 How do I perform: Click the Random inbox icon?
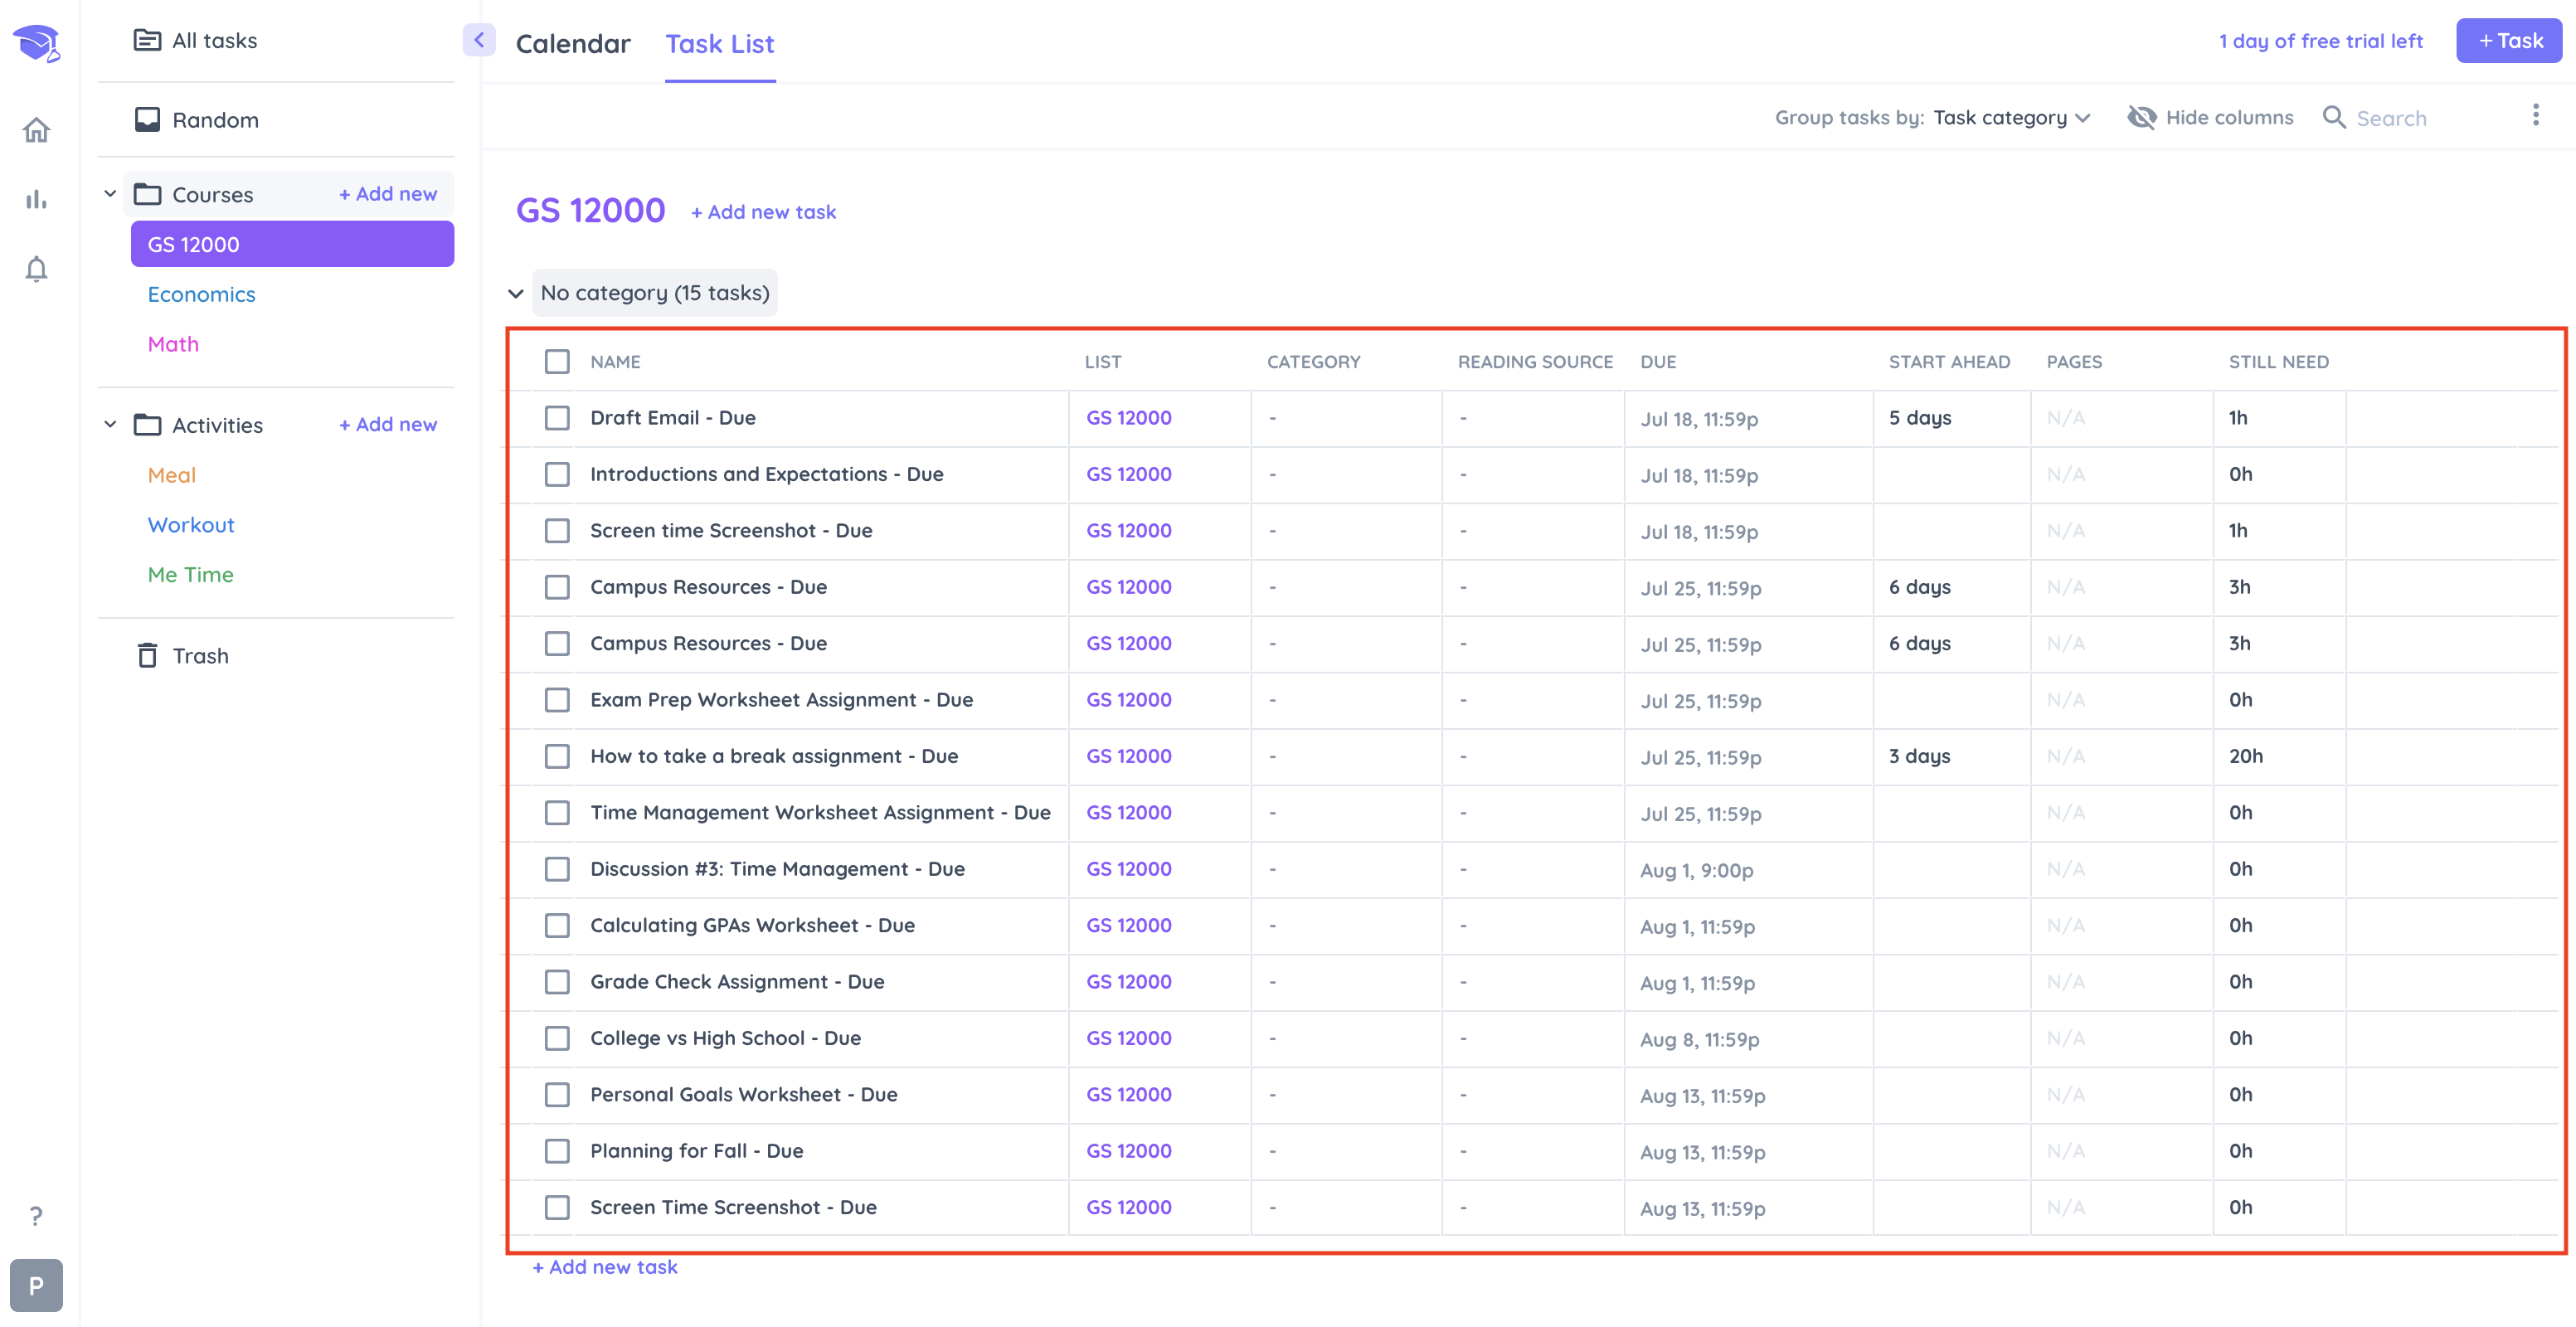pyautogui.click(x=147, y=119)
